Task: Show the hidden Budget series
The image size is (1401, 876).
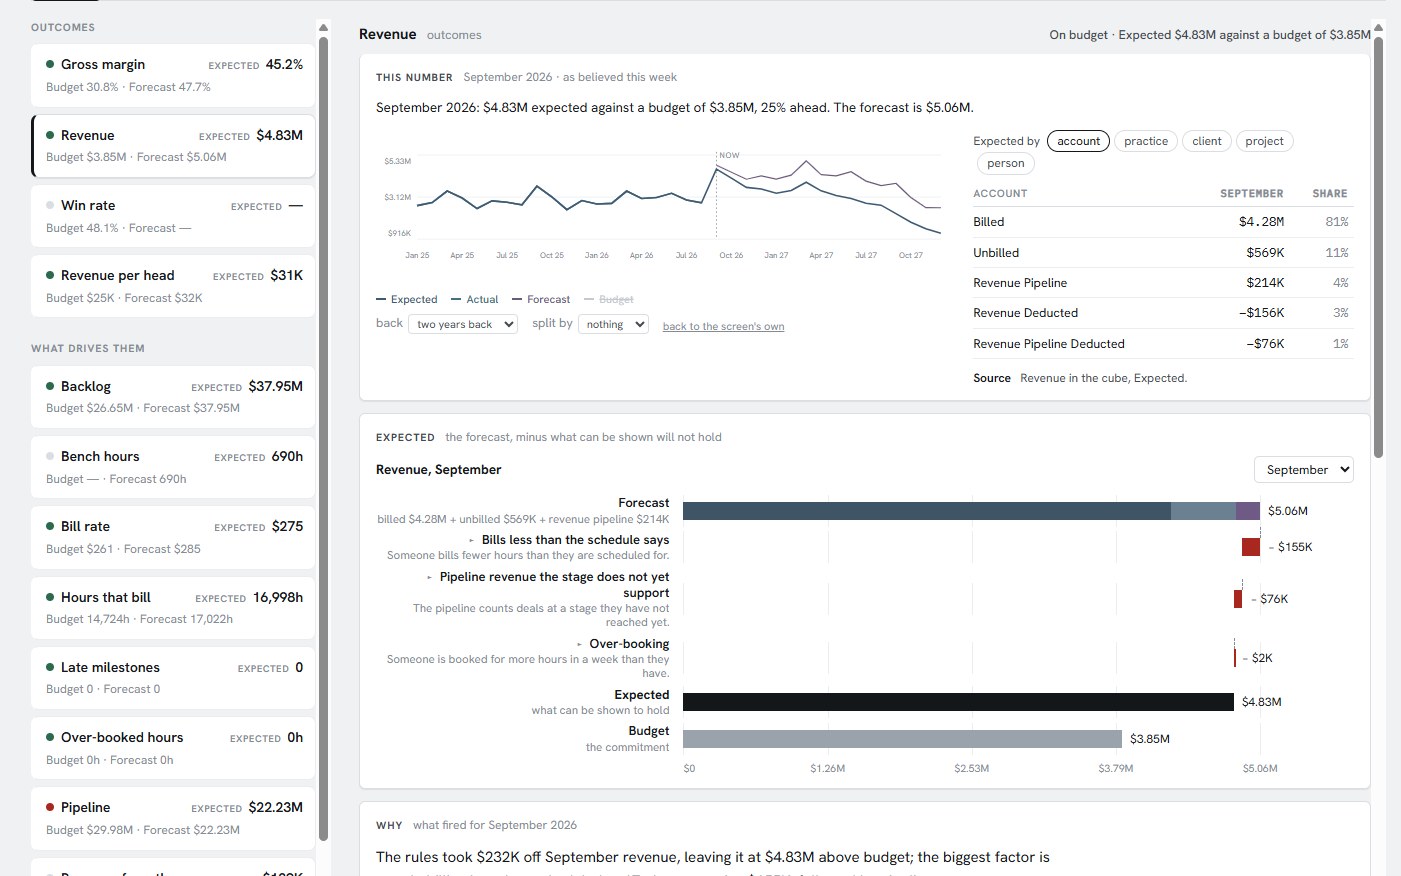Action: (609, 299)
